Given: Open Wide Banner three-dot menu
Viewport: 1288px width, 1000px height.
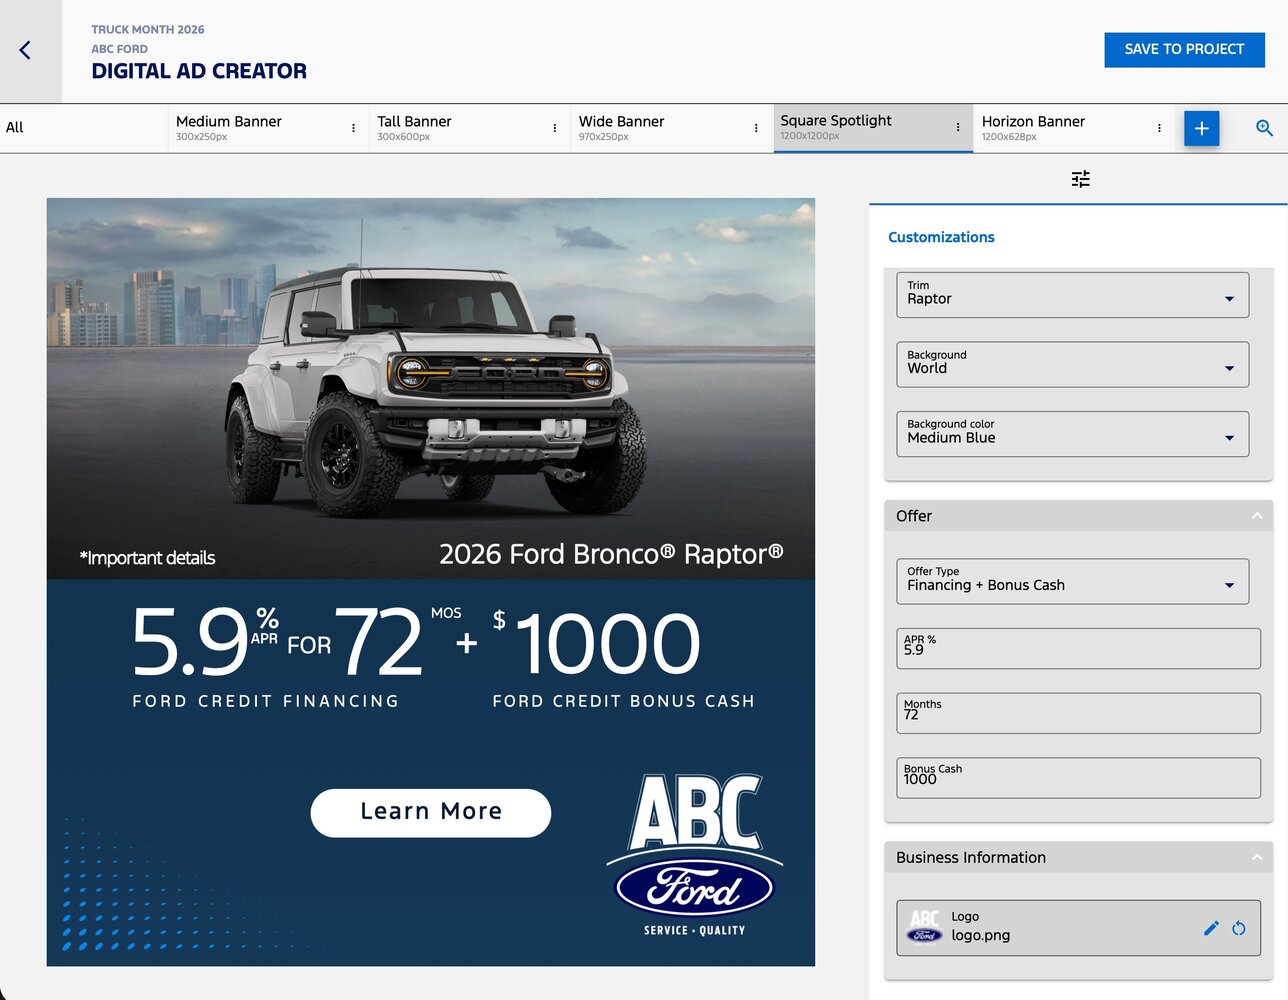Looking at the screenshot, I should pyautogui.click(x=756, y=128).
